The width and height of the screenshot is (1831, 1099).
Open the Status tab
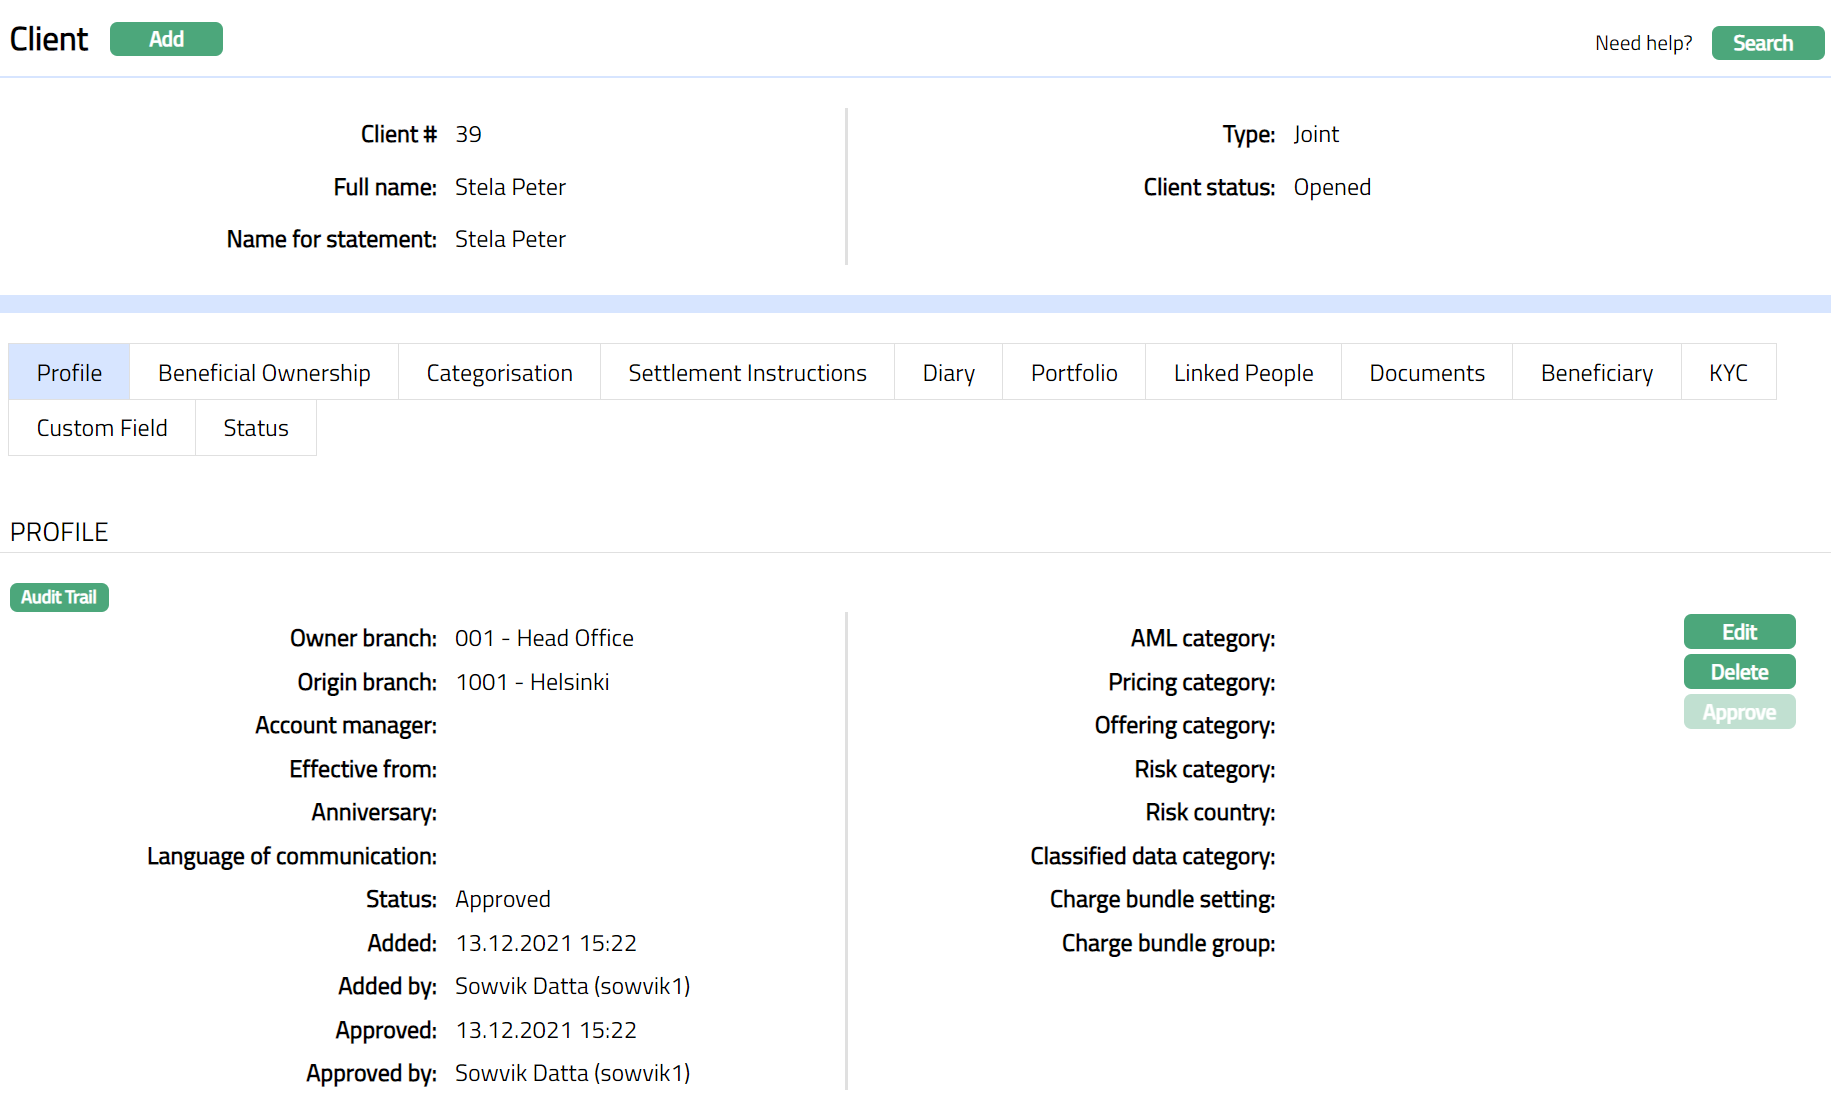click(256, 428)
